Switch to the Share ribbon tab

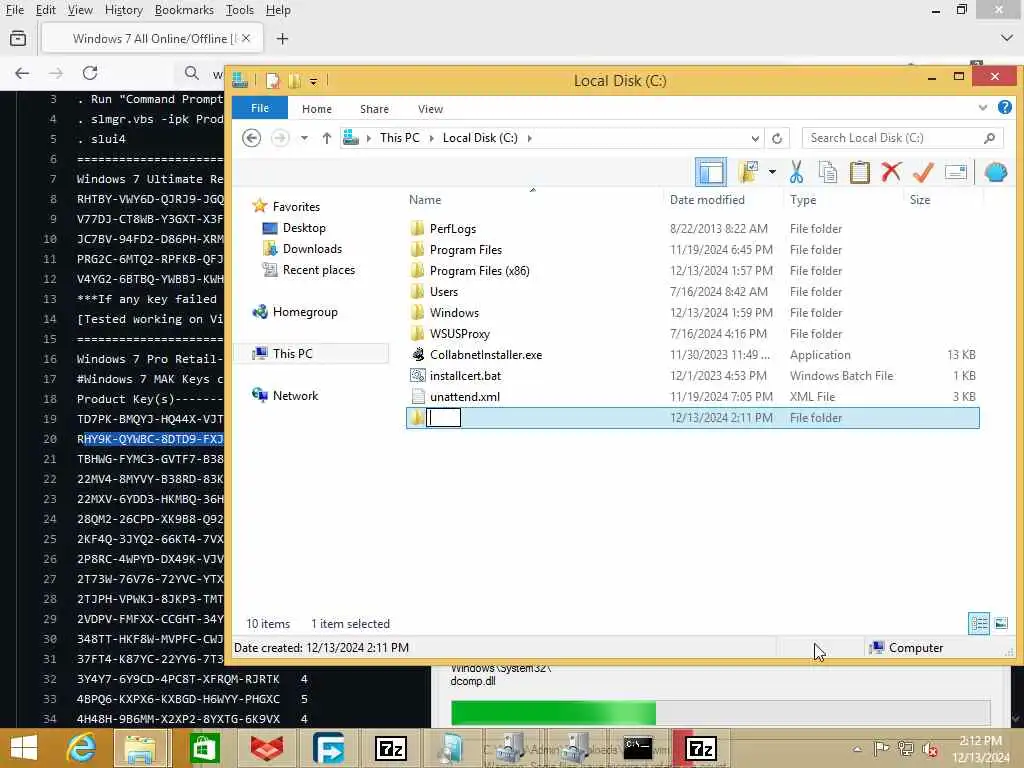click(x=374, y=109)
